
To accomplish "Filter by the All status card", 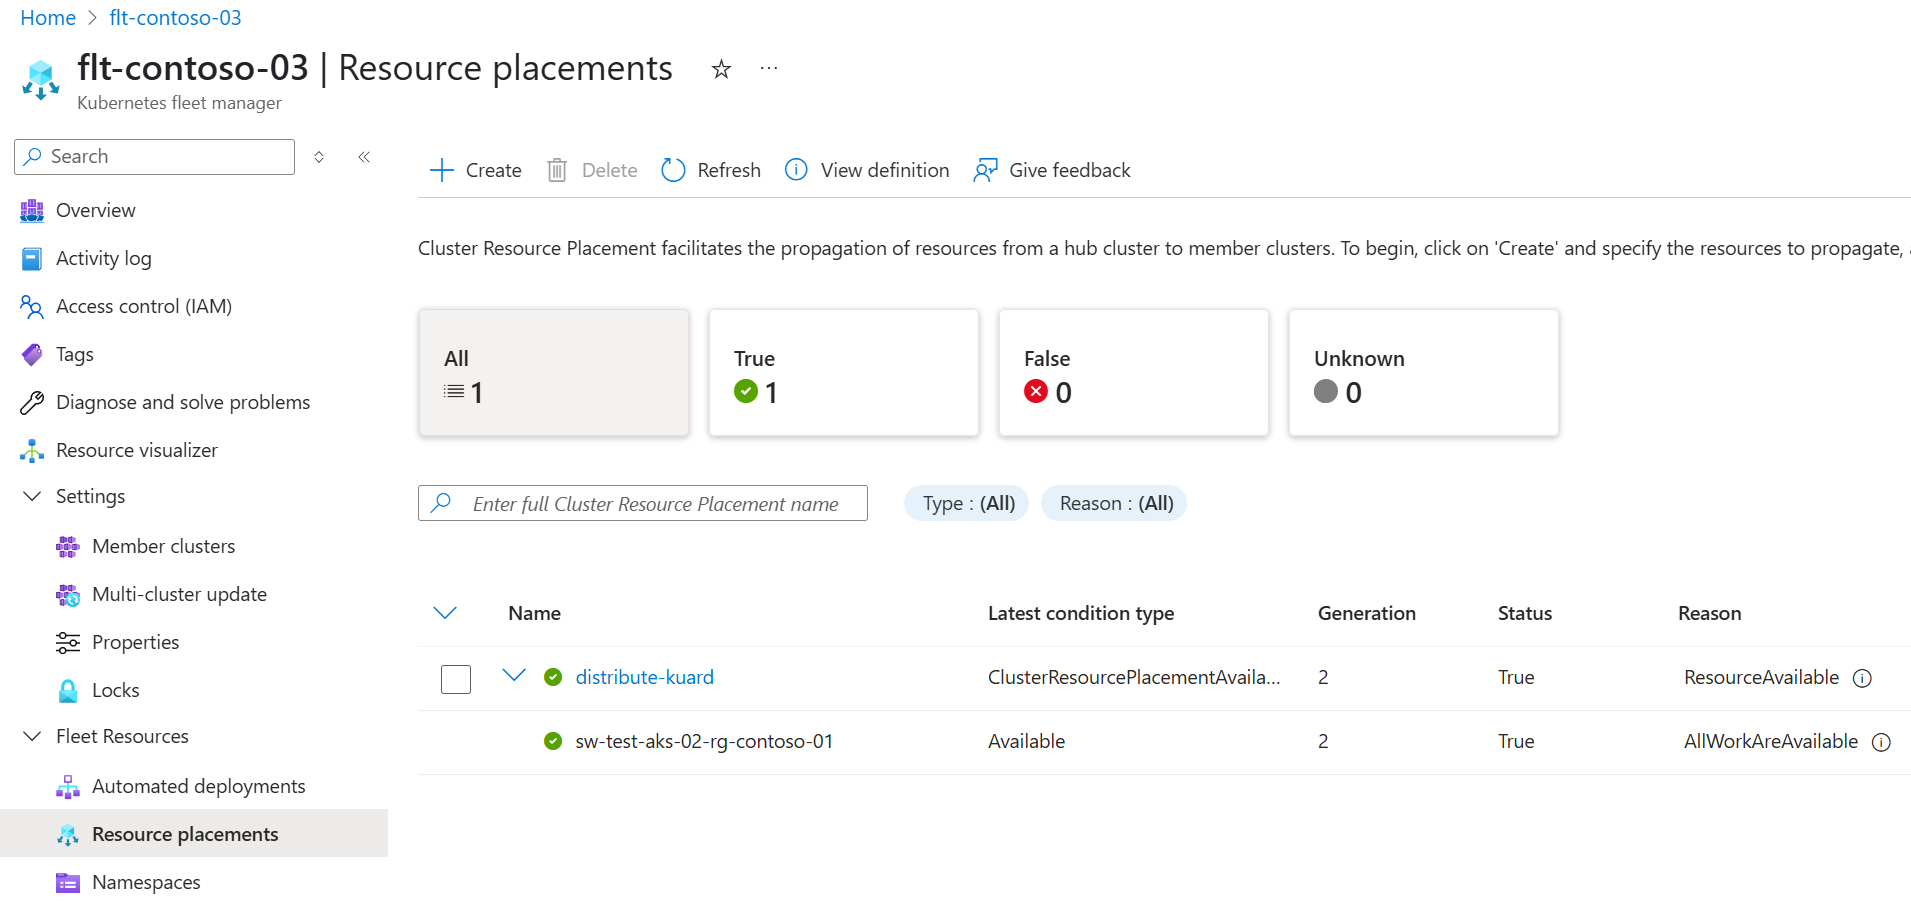I will pos(554,372).
